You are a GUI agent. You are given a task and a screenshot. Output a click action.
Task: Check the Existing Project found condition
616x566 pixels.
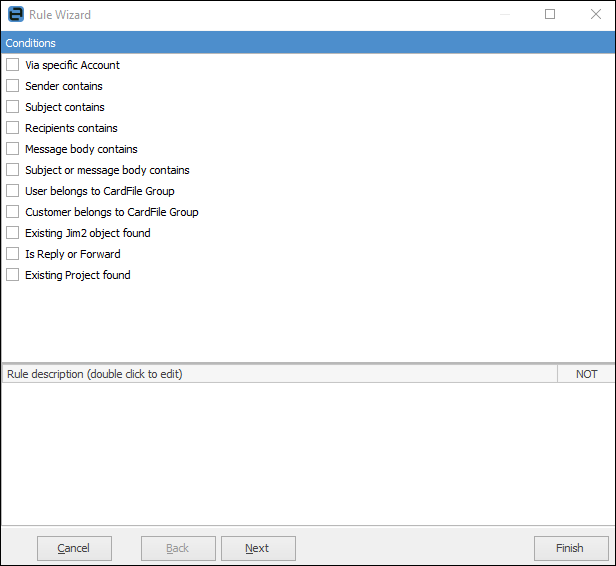[13, 275]
